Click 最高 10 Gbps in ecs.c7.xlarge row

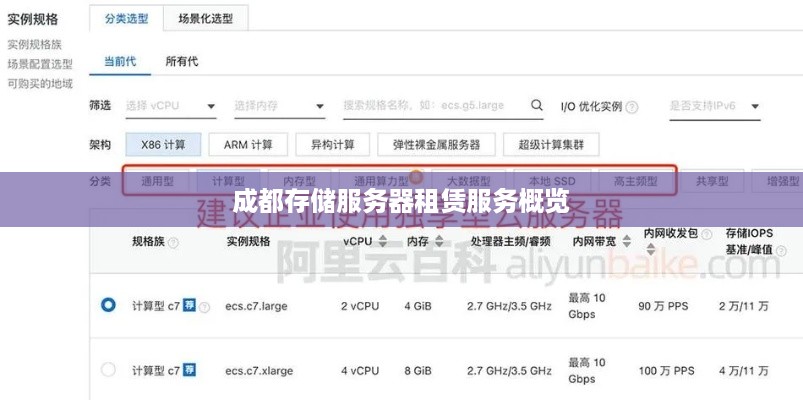tap(587, 370)
